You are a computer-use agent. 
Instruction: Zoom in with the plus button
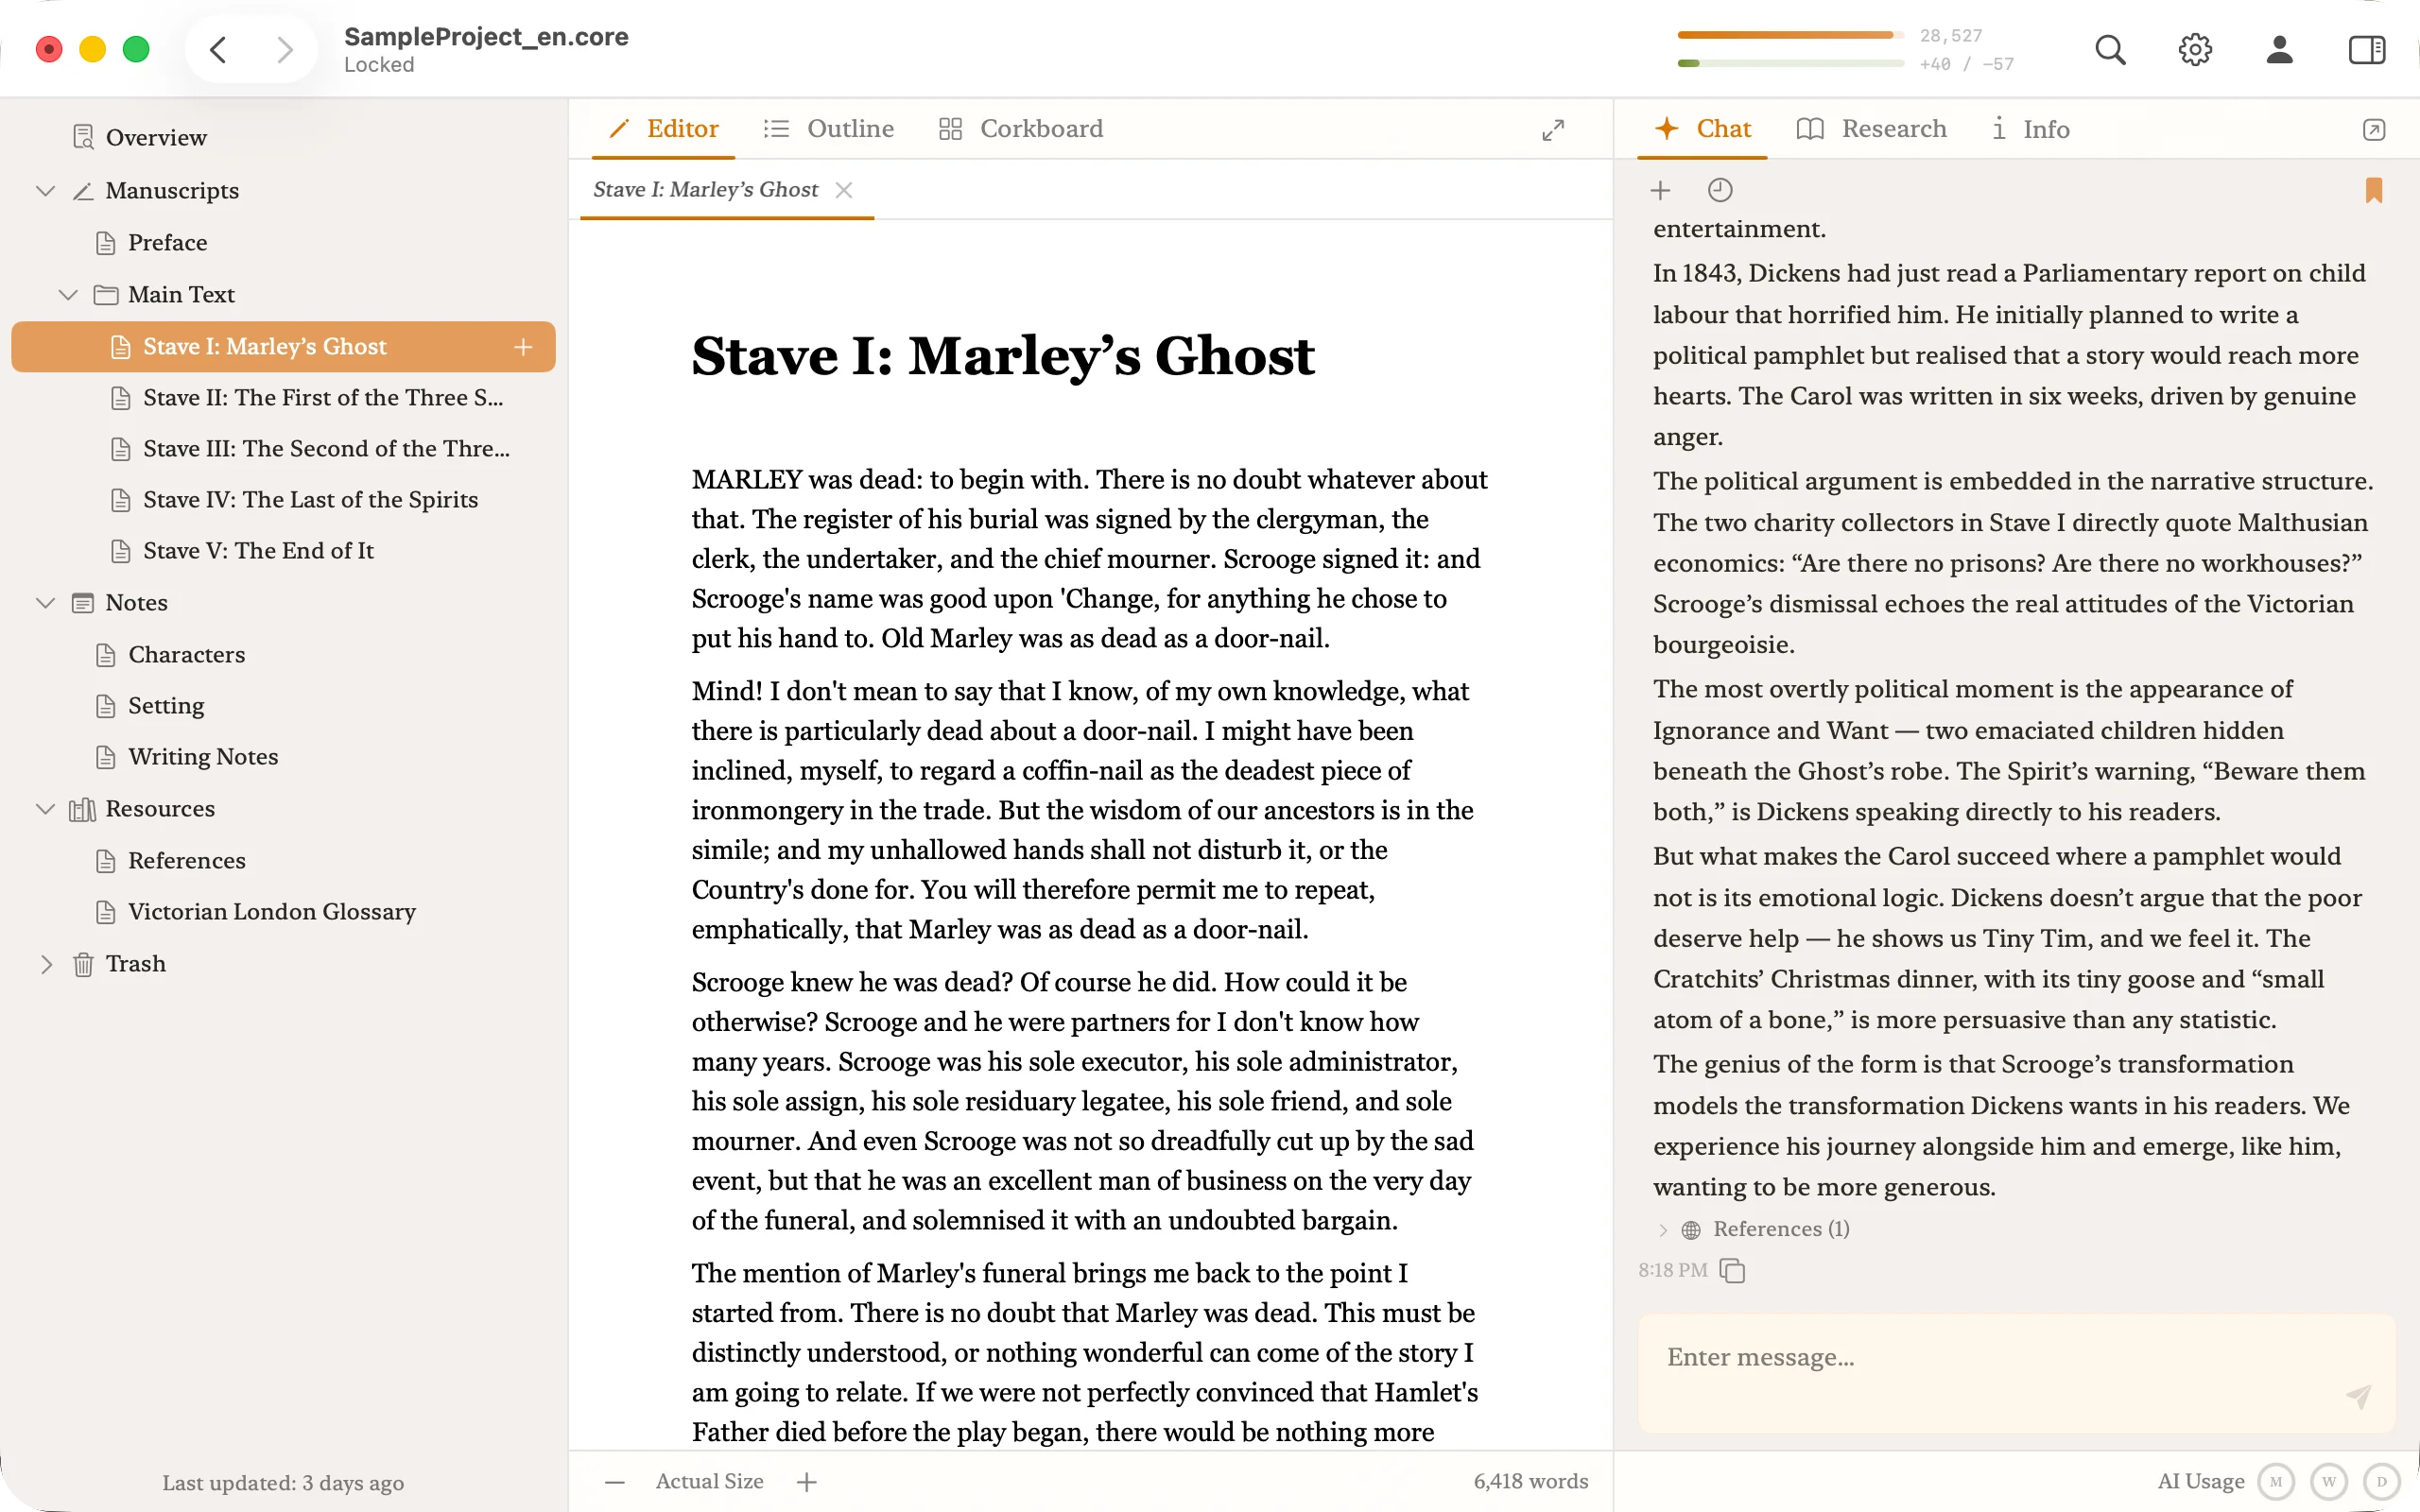point(807,1482)
